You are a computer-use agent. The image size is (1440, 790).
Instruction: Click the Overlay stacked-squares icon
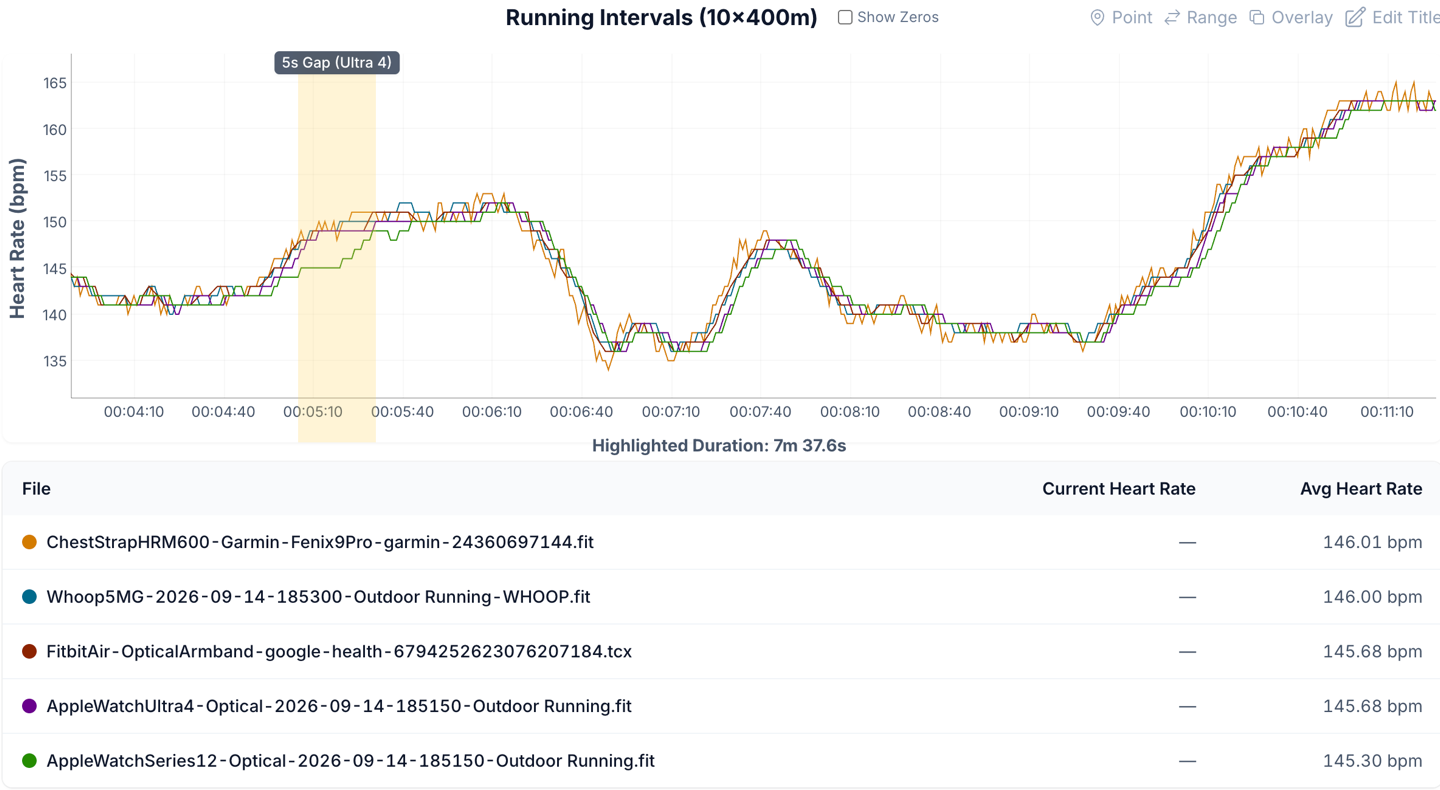pos(1257,18)
